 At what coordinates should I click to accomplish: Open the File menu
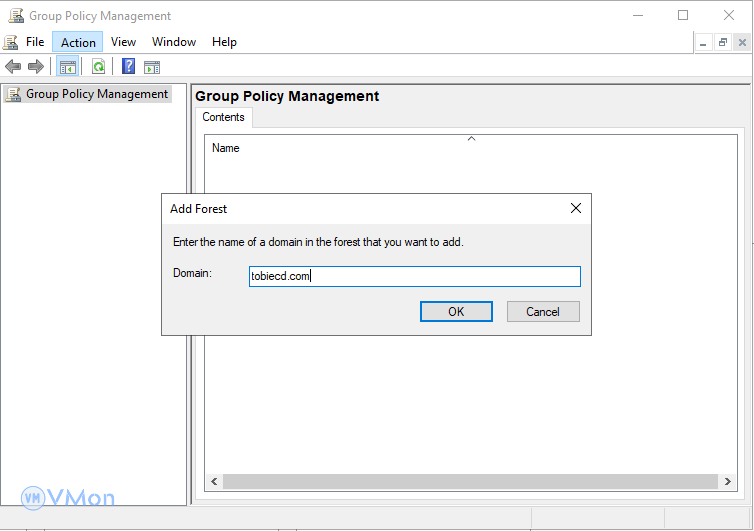coord(35,42)
